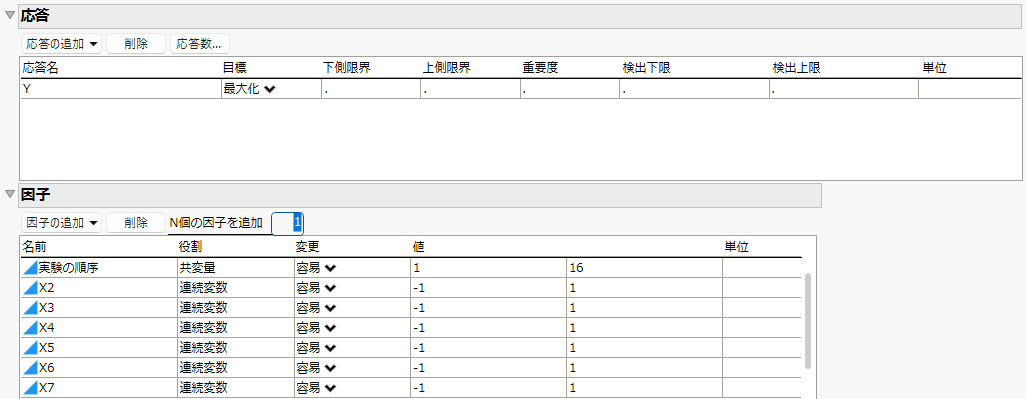Click the continuous factor icon for X5
The image size is (1026, 399).
tap(30, 348)
